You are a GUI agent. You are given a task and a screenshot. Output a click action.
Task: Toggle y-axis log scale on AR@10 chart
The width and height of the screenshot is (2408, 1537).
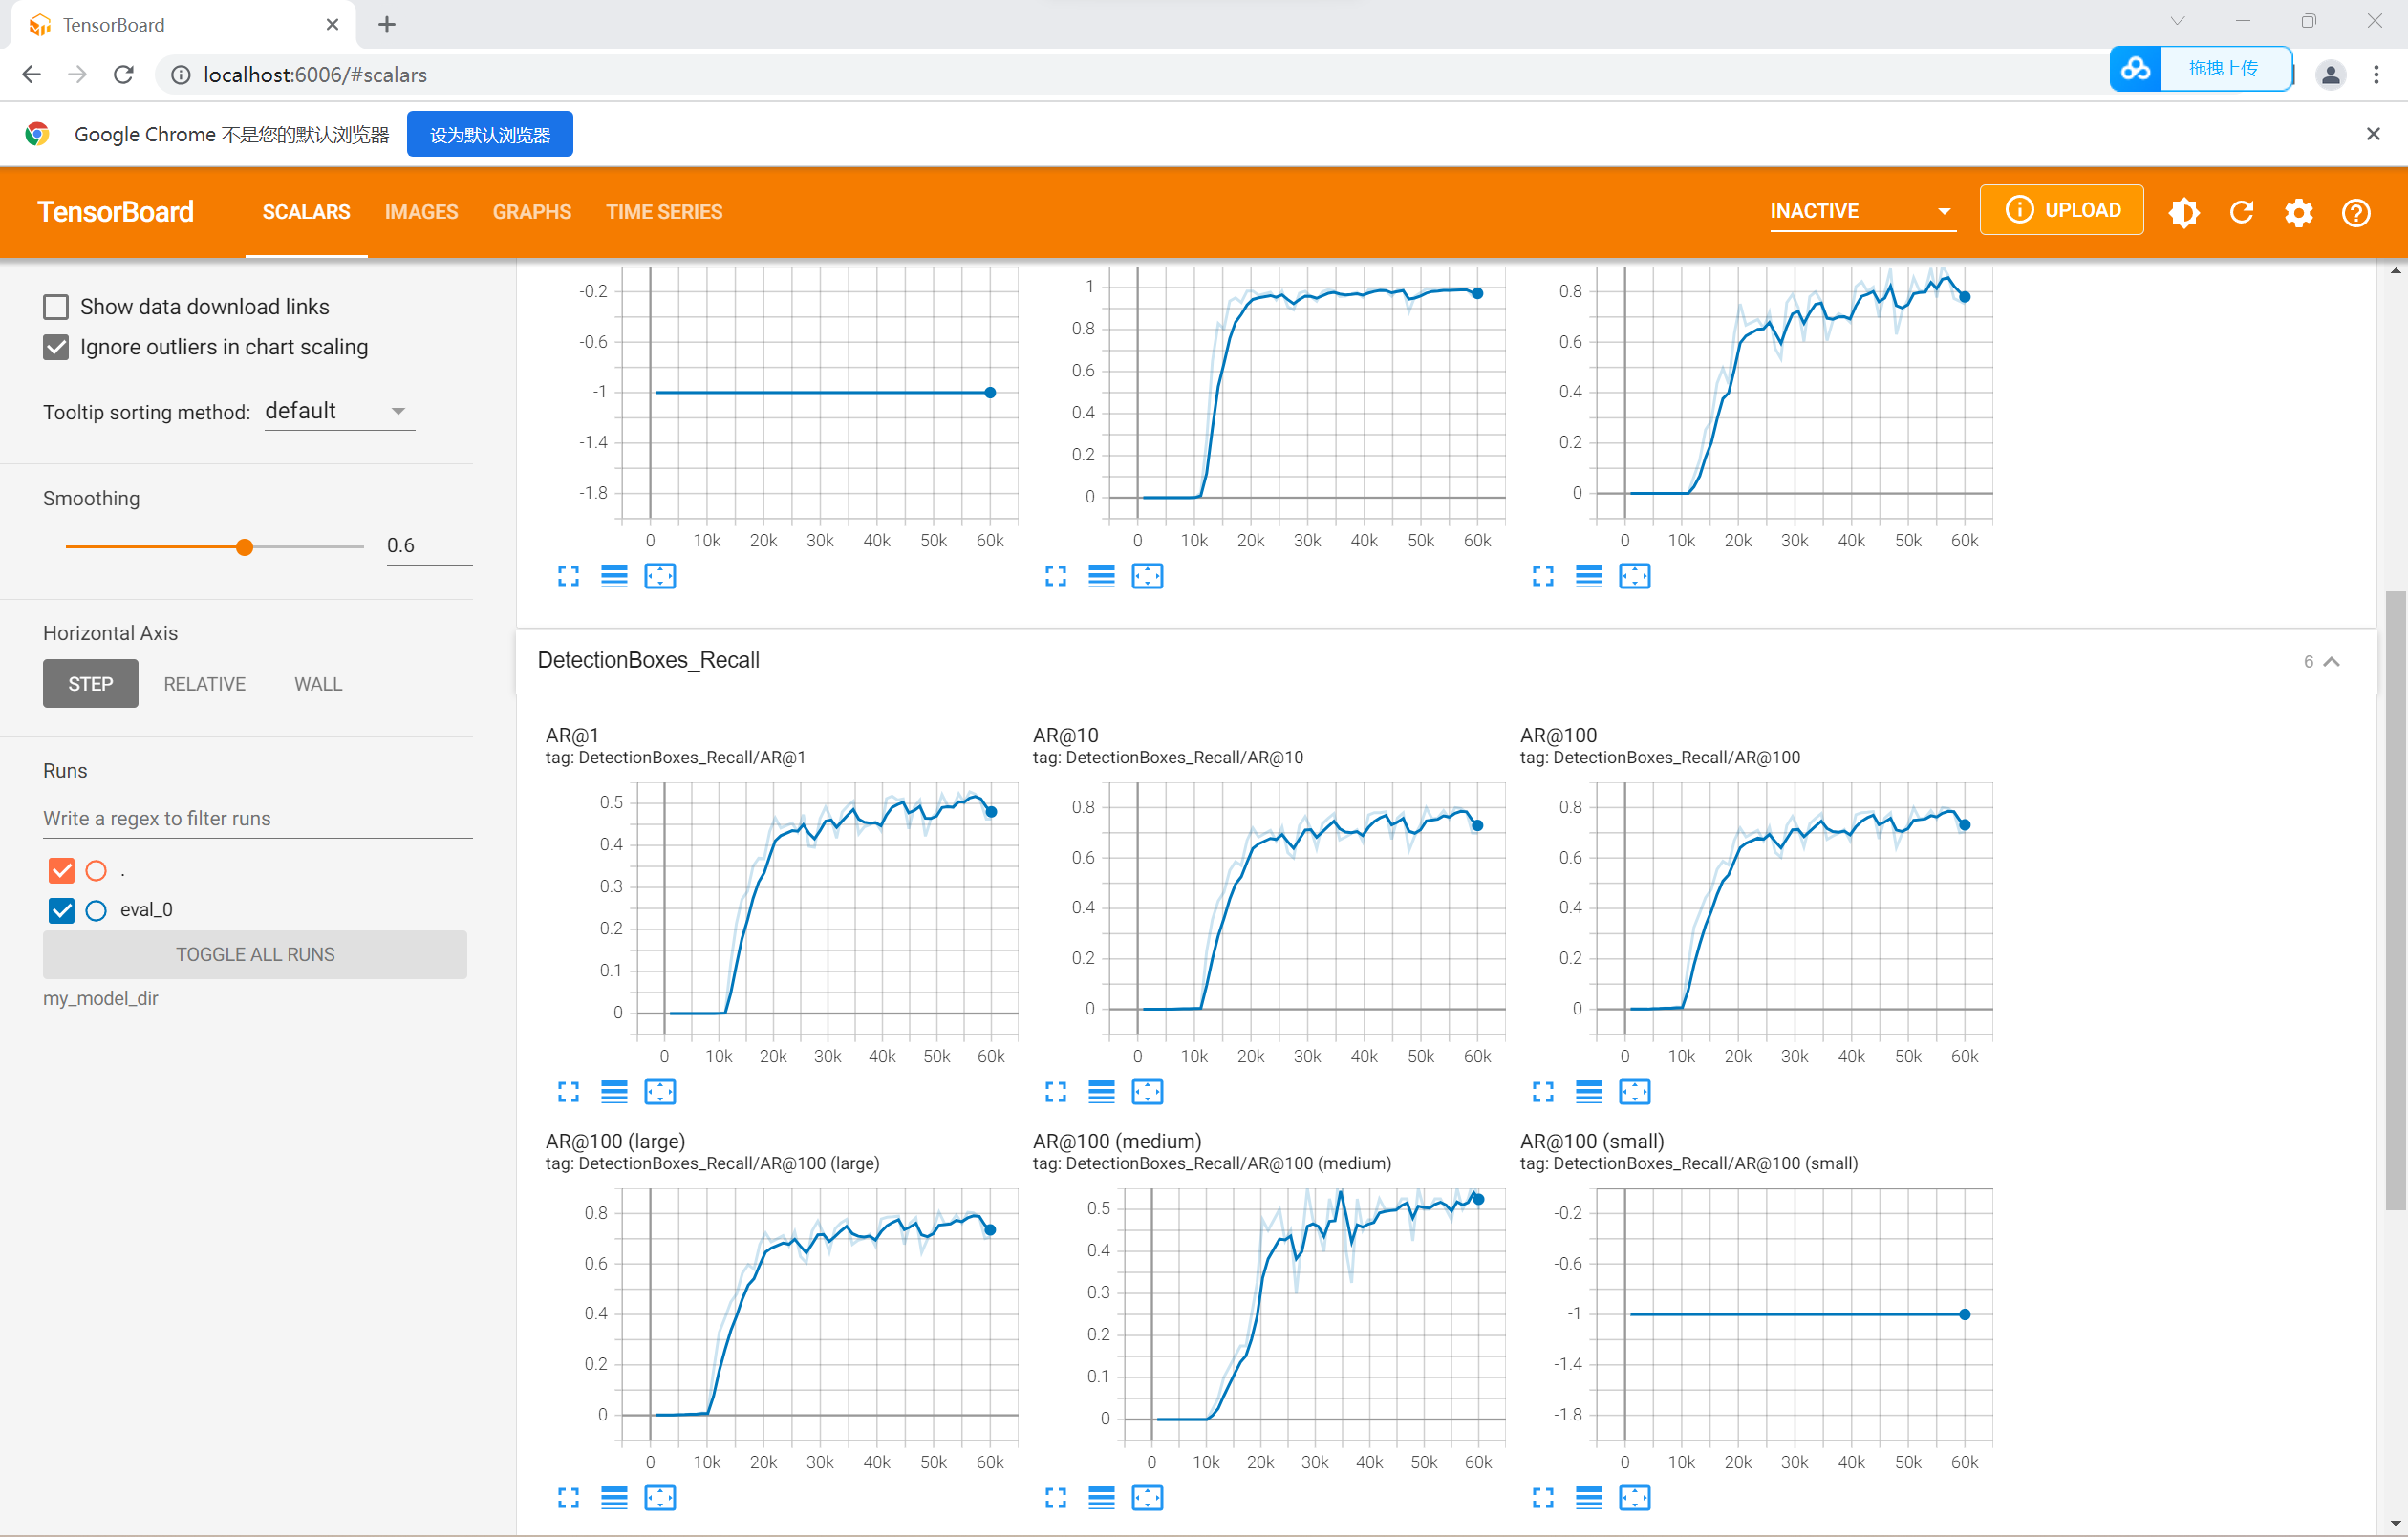(1101, 1092)
